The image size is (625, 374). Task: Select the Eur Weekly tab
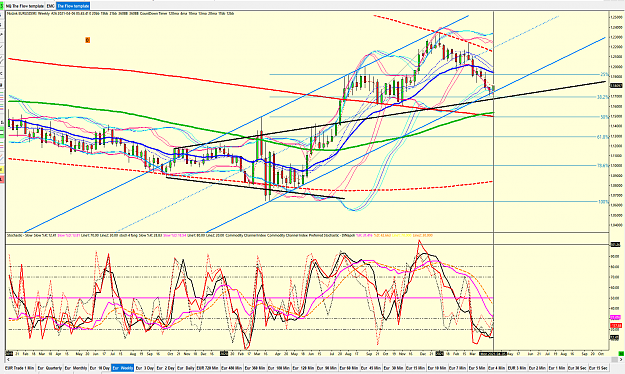click(122, 368)
